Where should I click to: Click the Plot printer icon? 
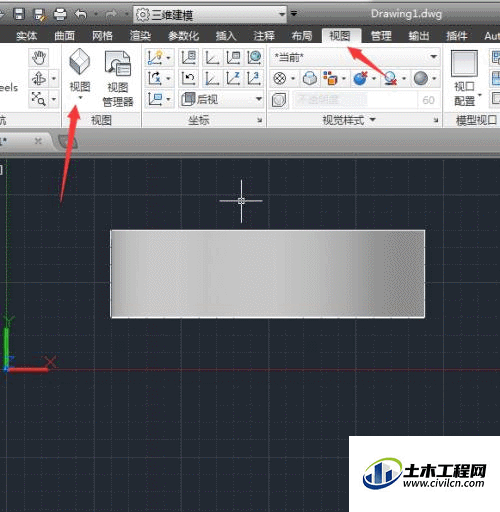click(x=60, y=14)
